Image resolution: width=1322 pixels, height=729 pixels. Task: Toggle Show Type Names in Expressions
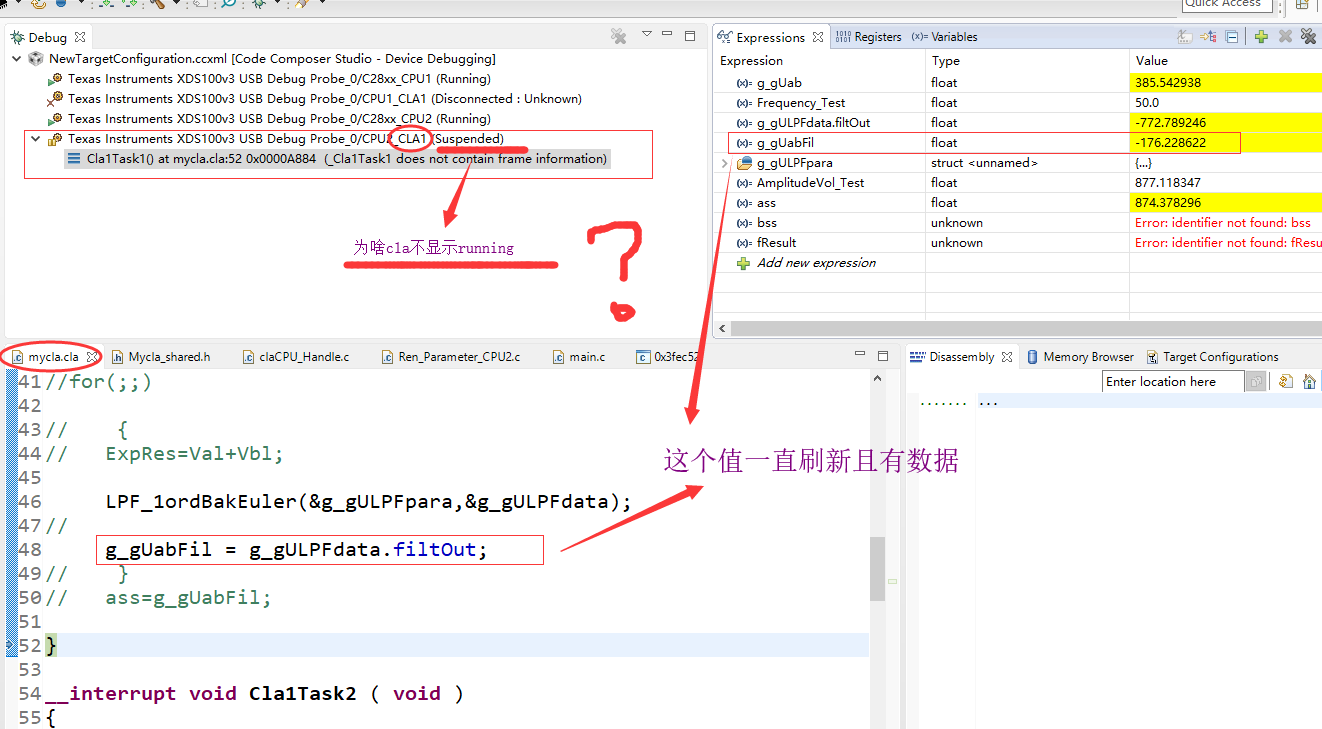1185,37
